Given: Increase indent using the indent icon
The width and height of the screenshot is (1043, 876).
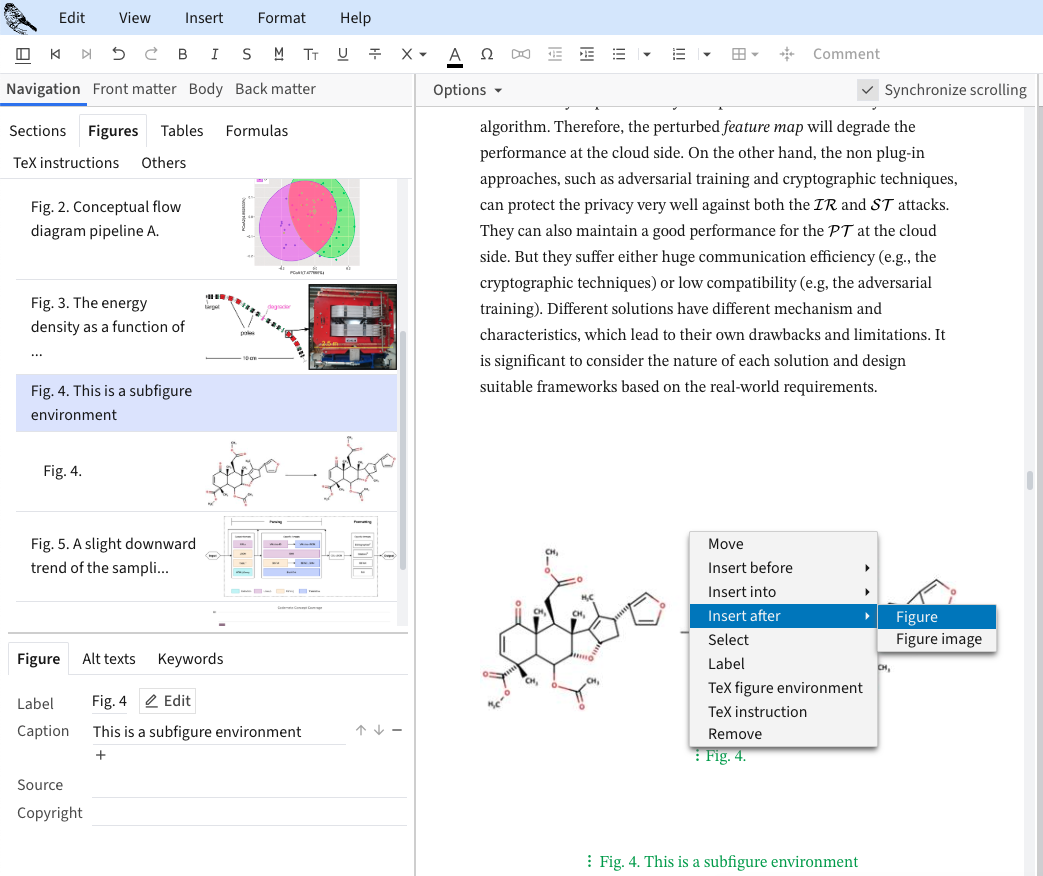Looking at the screenshot, I should click(587, 54).
